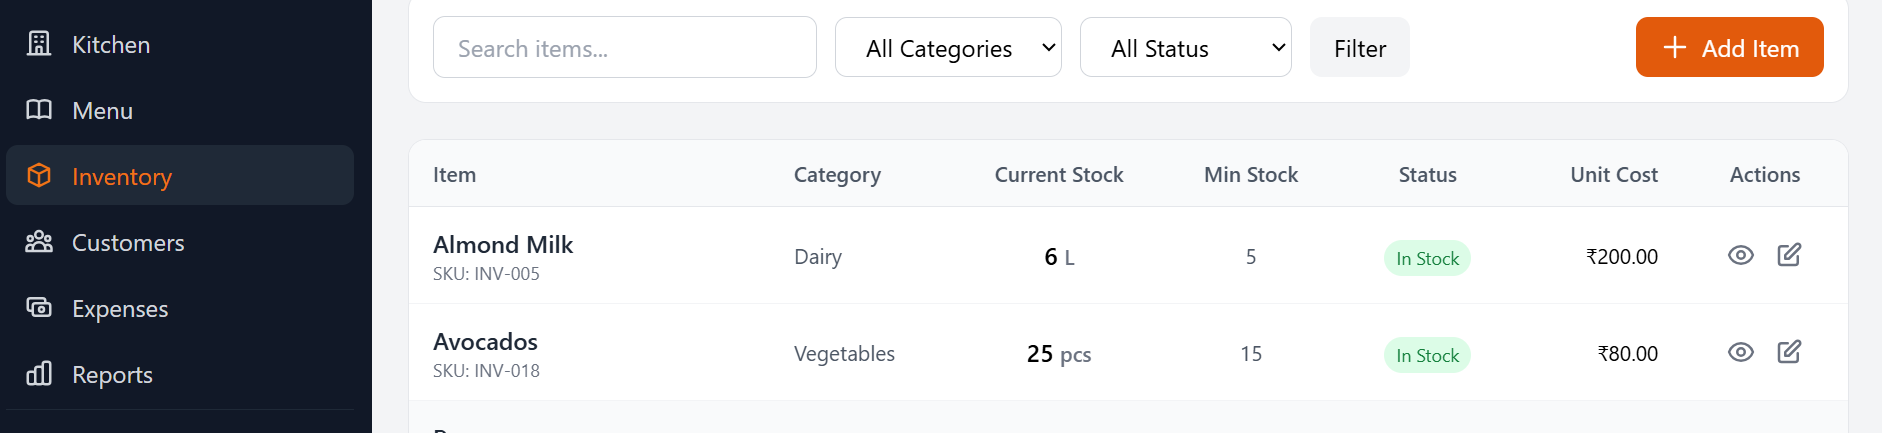Expand the All Status dropdown

1185,48
